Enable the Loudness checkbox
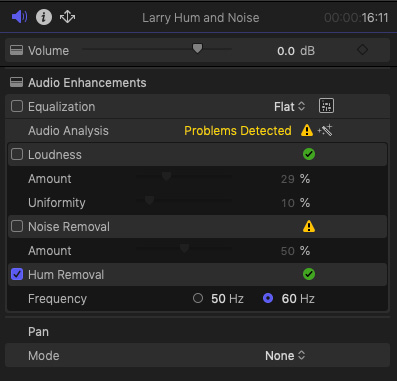The image size is (397, 381). click(17, 154)
